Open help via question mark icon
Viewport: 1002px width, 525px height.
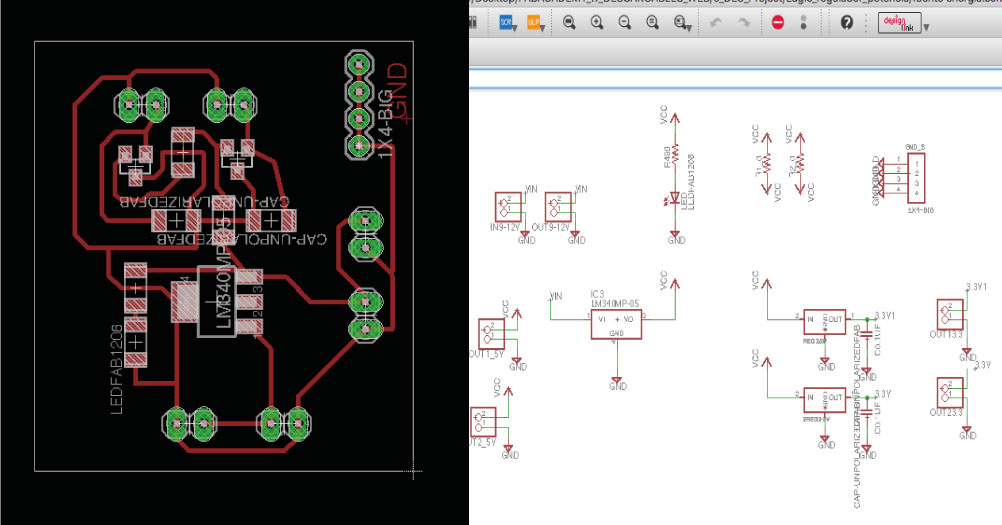click(847, 23)
